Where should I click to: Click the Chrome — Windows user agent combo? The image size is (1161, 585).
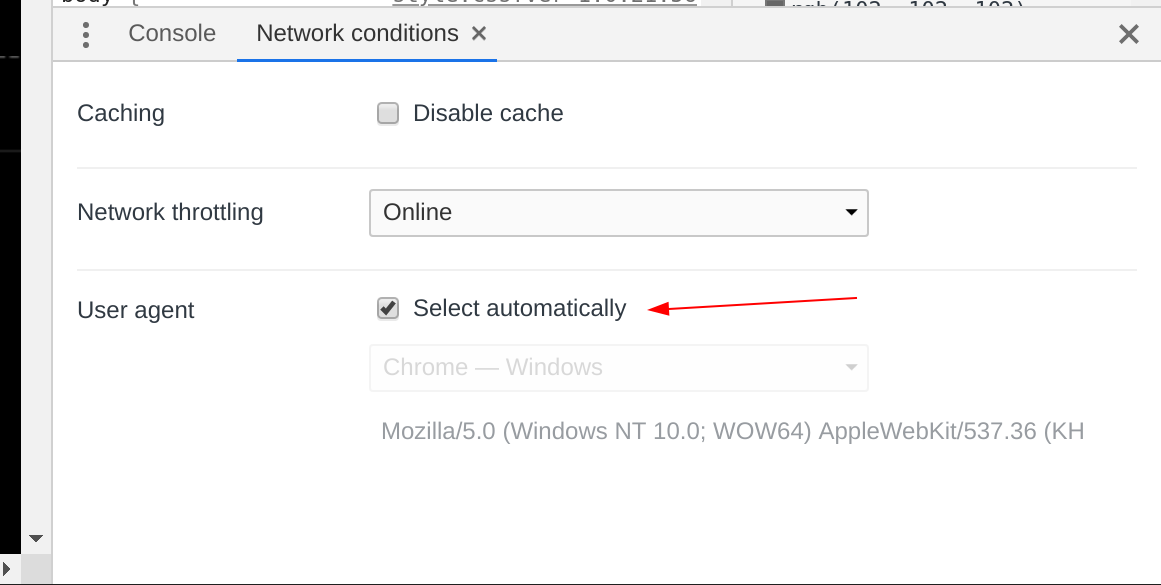pos(618,367)
